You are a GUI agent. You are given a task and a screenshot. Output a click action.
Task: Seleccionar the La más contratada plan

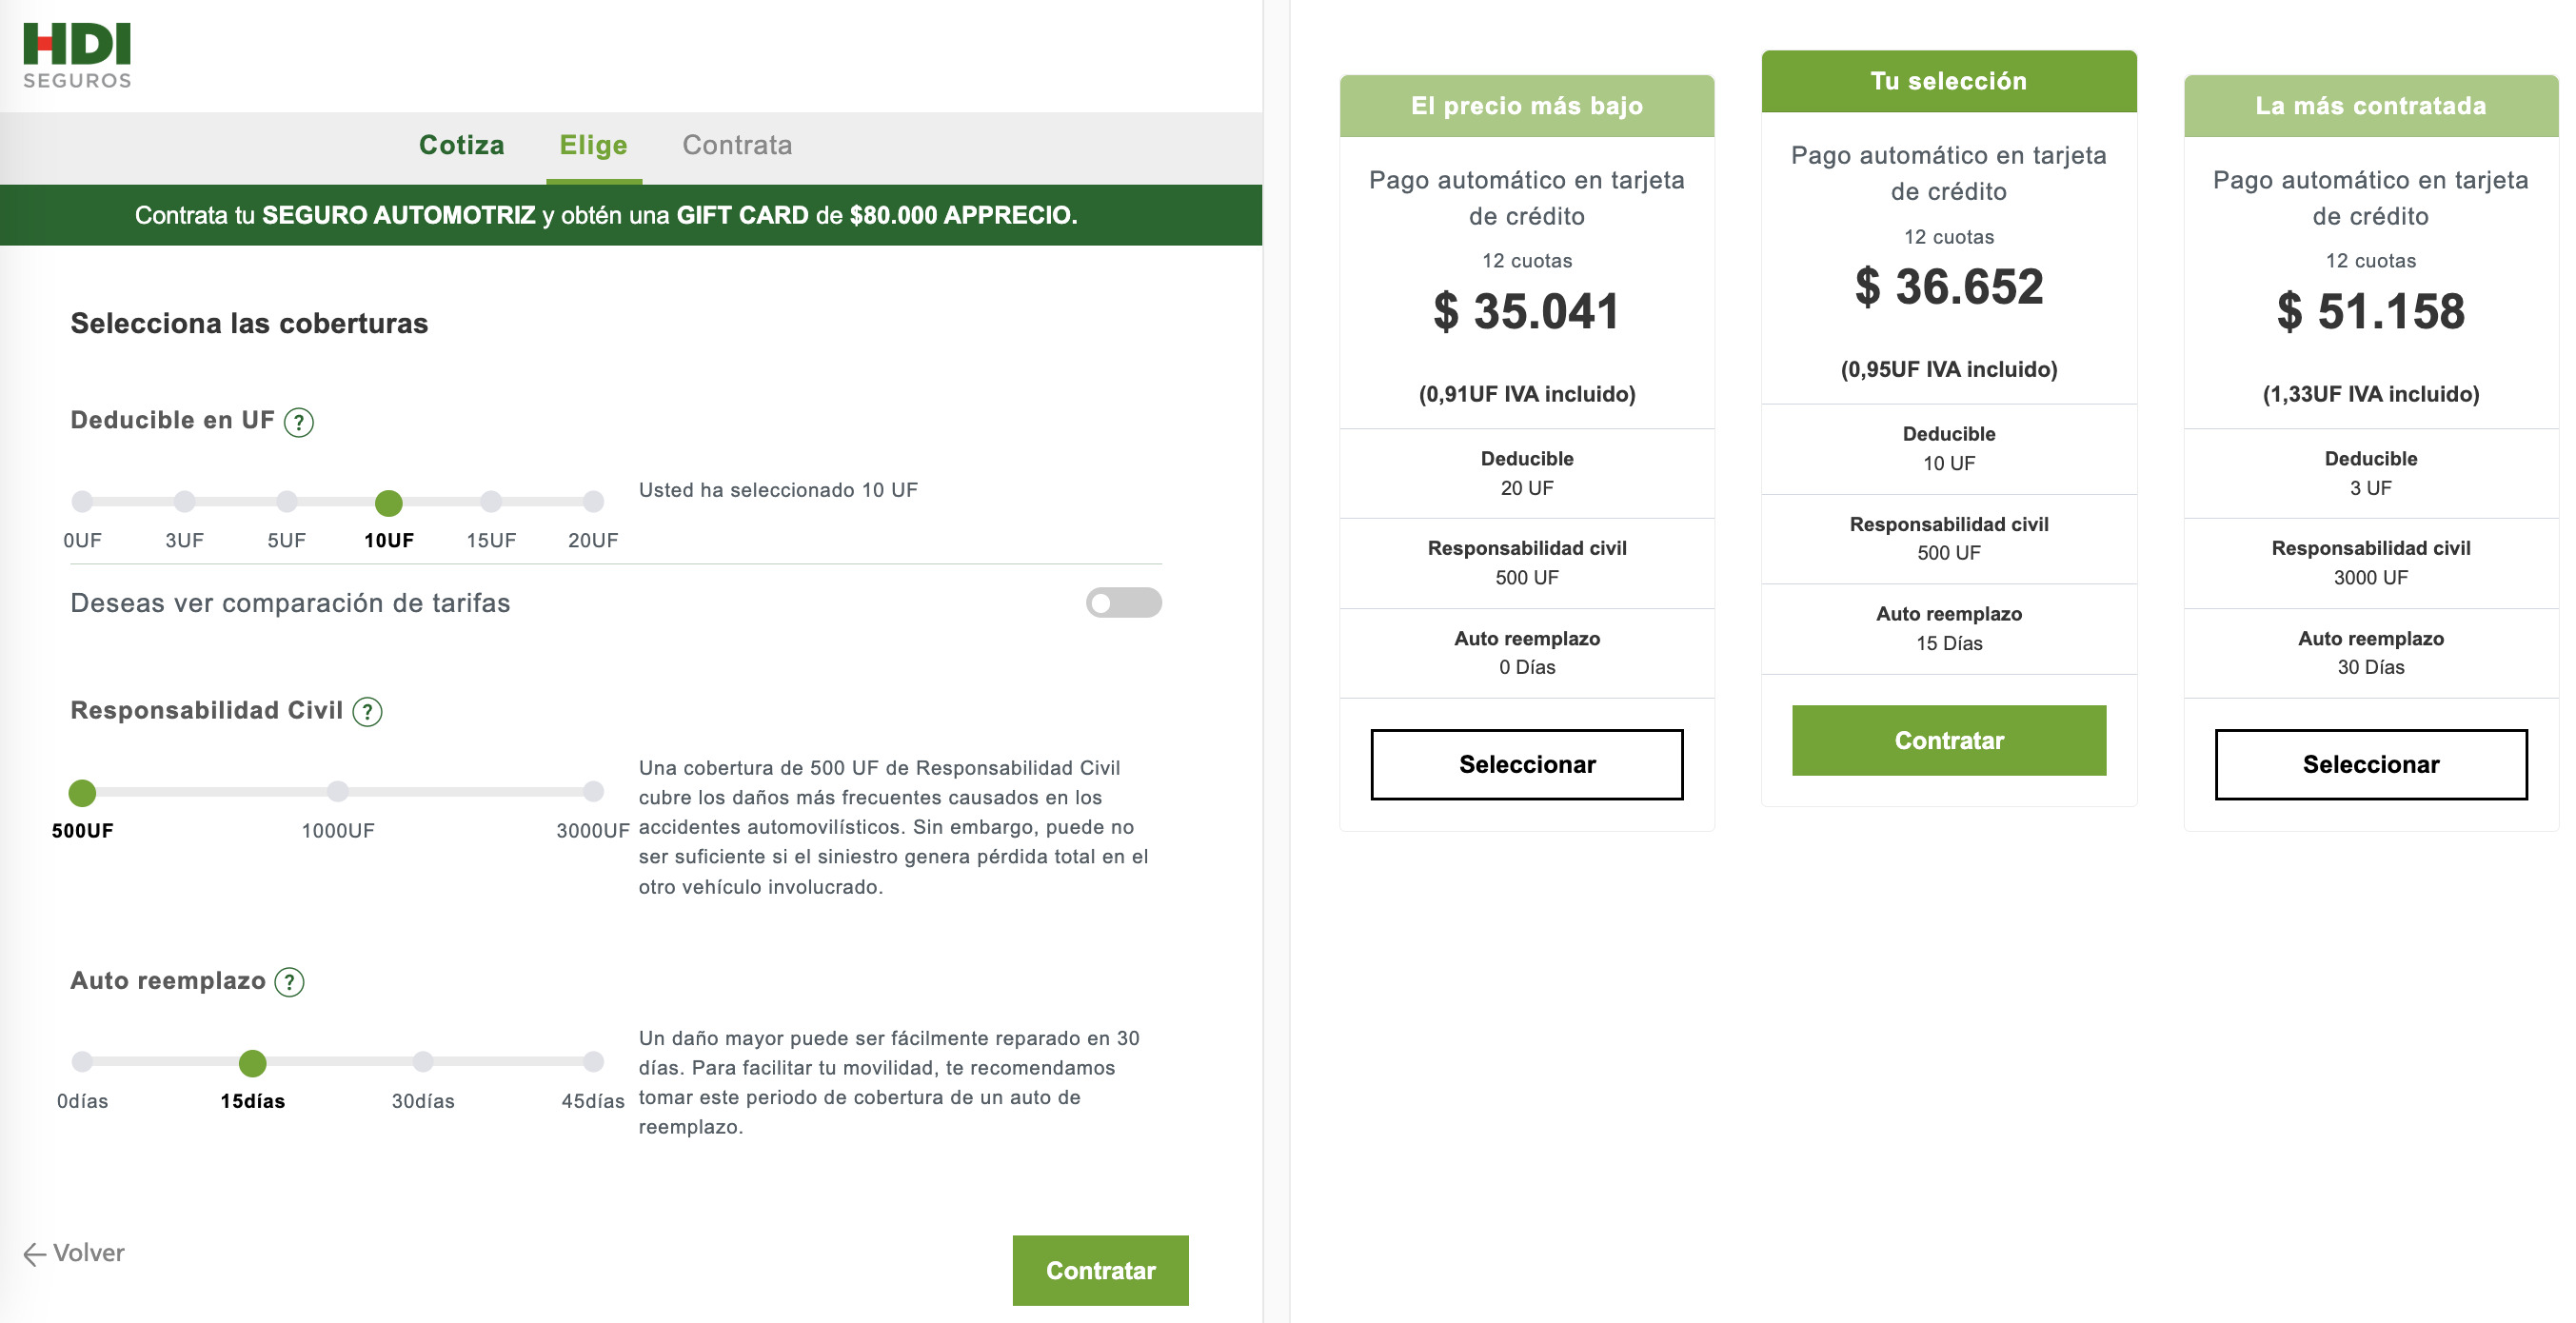click(x=2371, y=764)
